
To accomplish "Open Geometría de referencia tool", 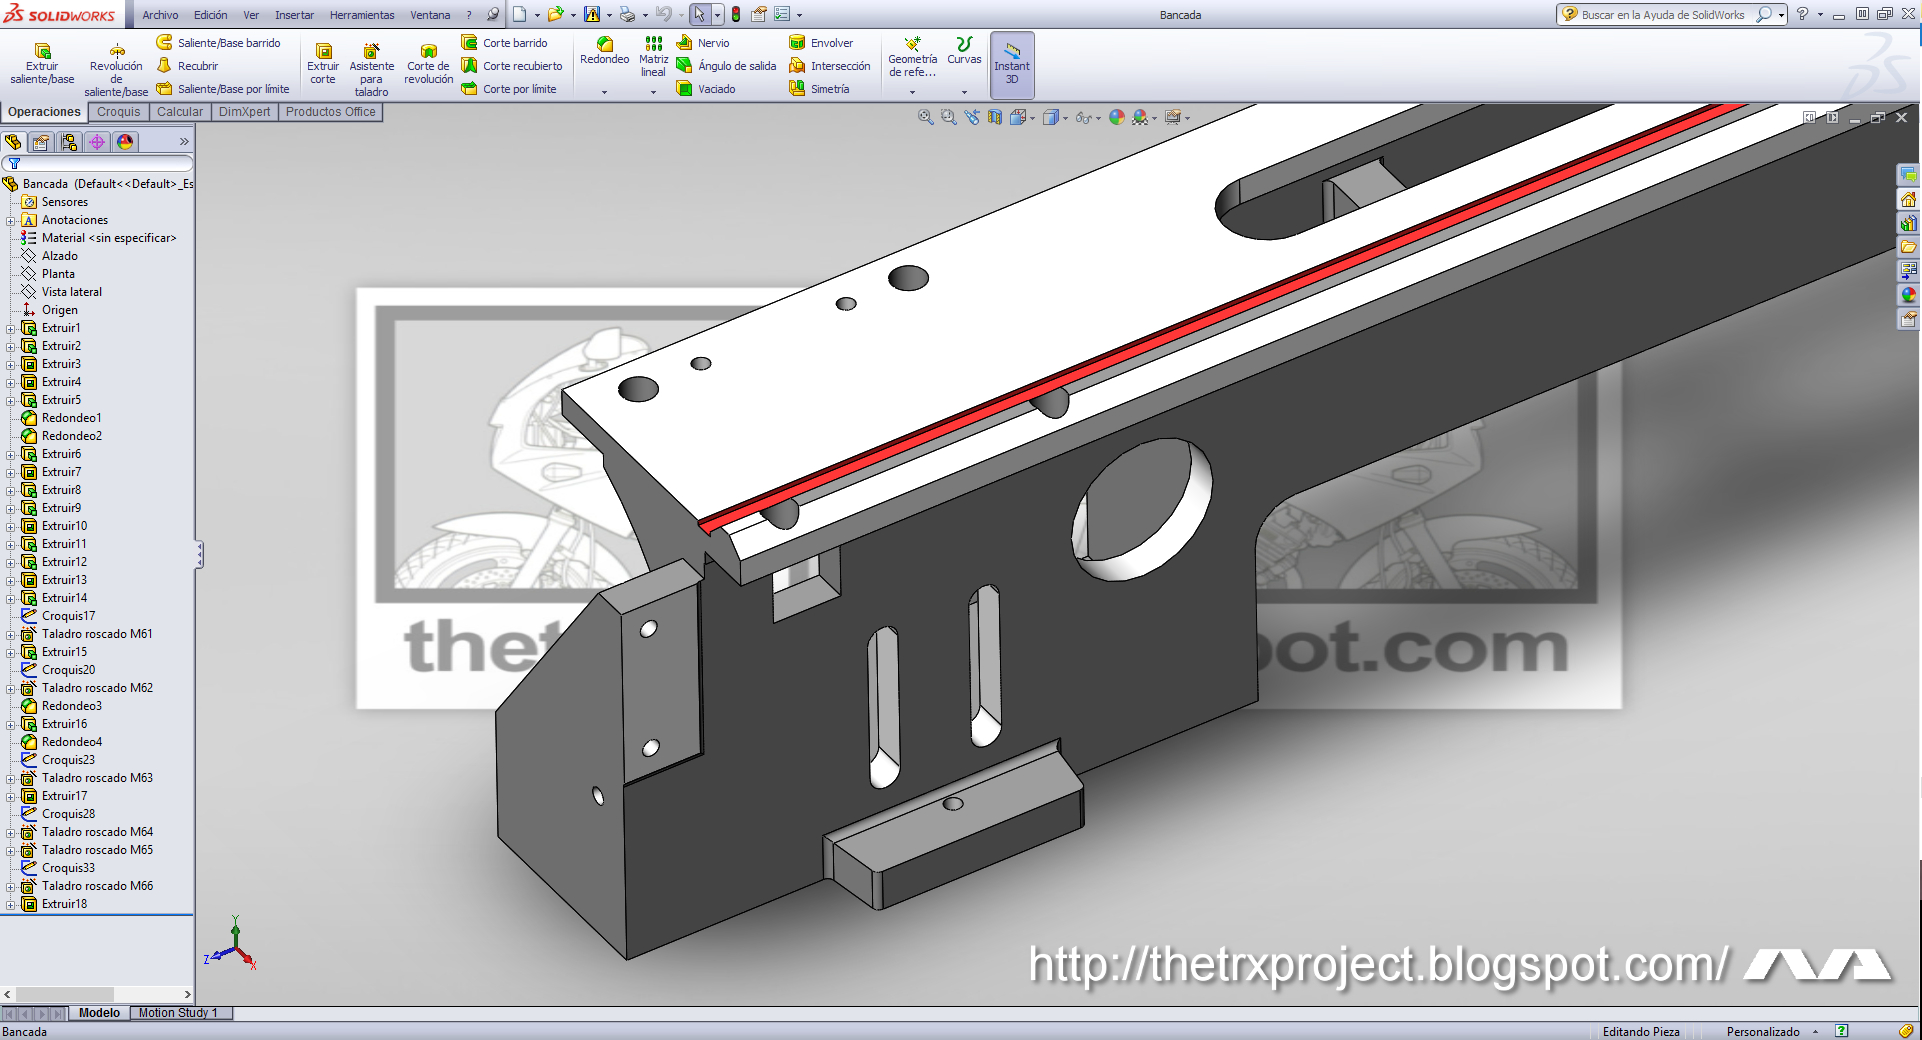I will (x=912, y=57).
